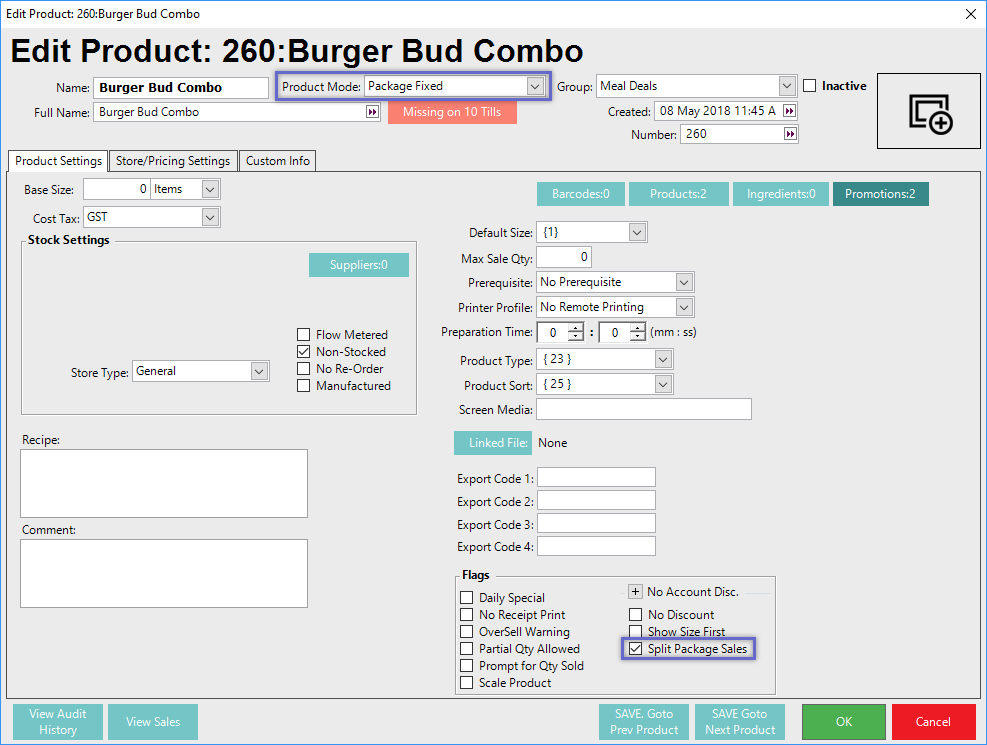Image resolution: width=987 pixels, height=745 pixels.
Task: Check the Daily Special flag
Action: (467, 598)
